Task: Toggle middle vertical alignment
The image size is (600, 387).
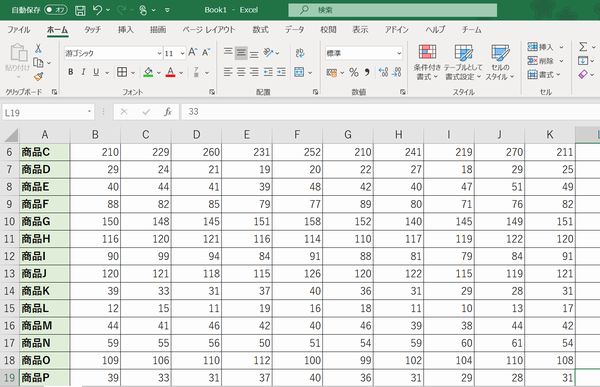Action: point(241,53)
